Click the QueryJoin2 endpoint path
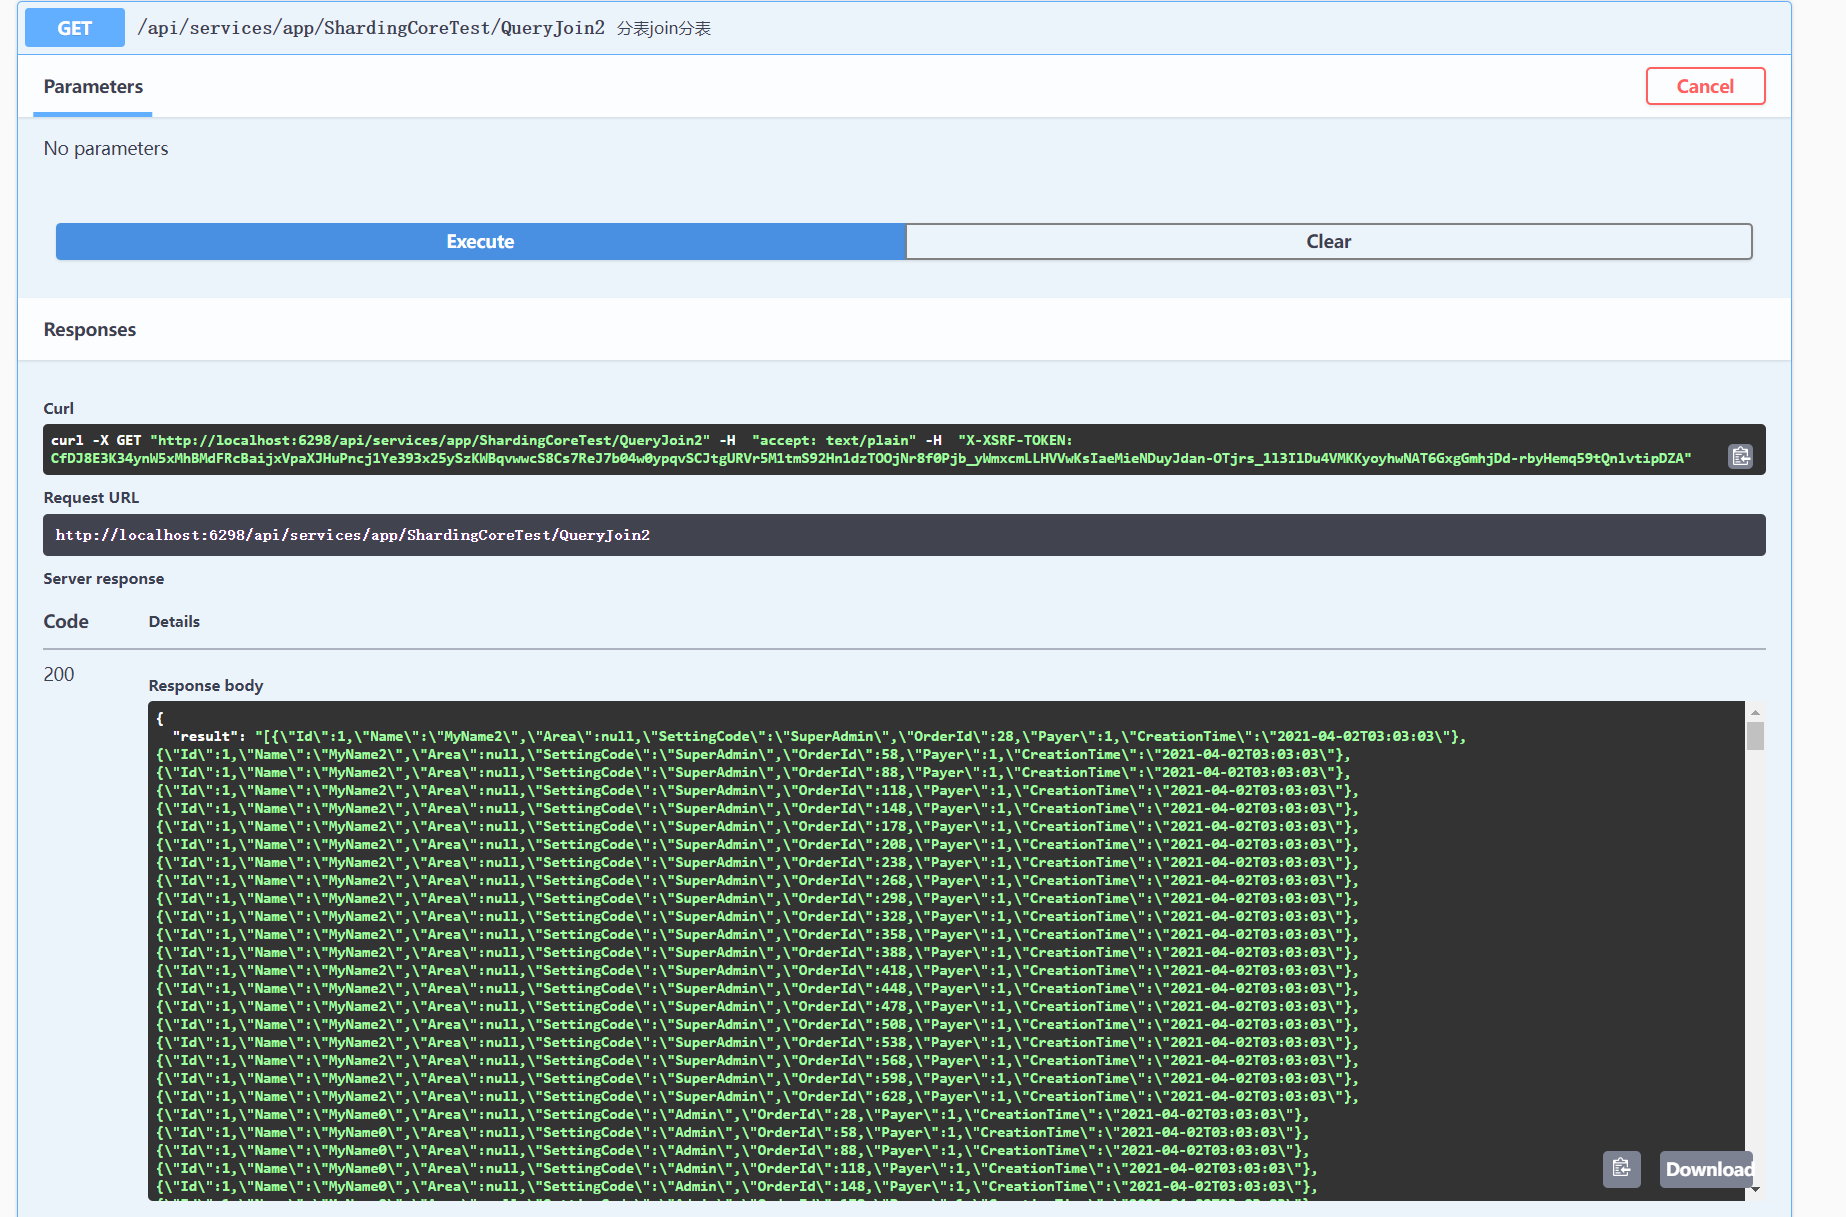1846x1217 pixels. 371,28
